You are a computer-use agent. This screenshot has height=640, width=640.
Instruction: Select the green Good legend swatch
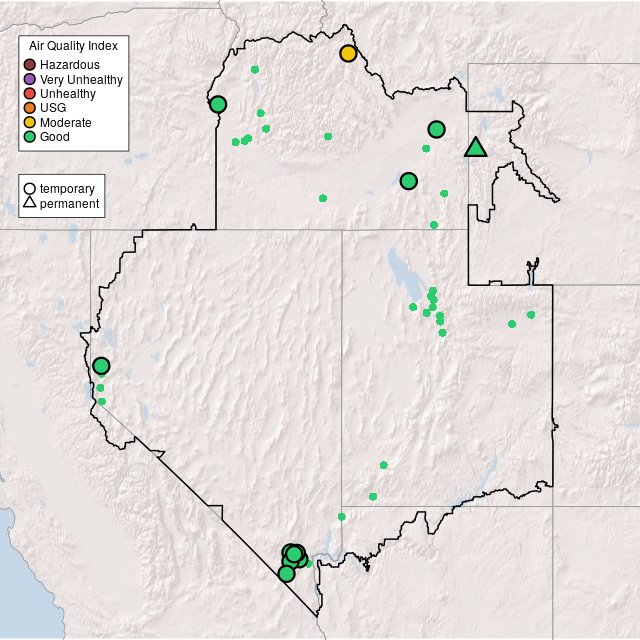tap(30, 136)
